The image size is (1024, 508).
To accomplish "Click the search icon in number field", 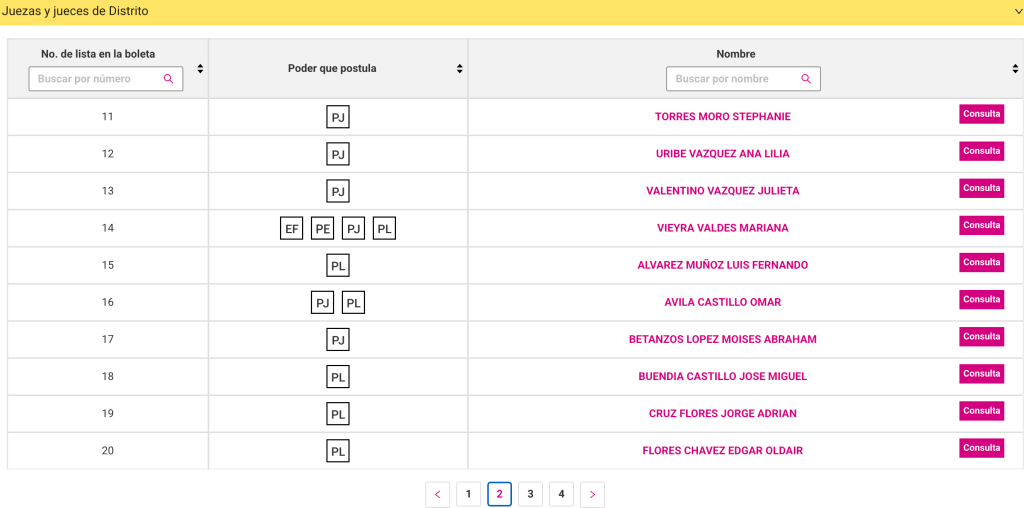I will pyautogui.click(x=168, y=79).
